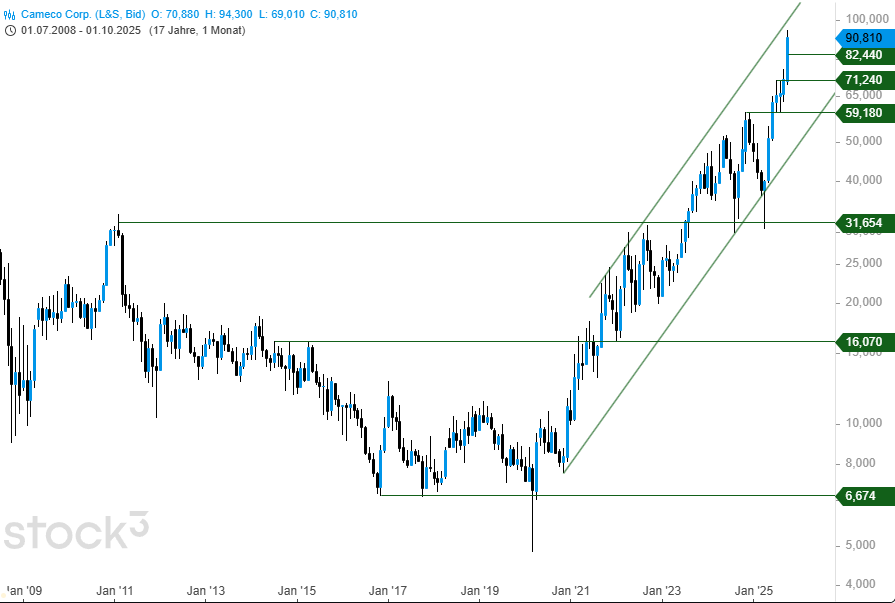Screen dimensions: 895x603
Task: Select the 6,674 low level label
Action: point(865,496)
